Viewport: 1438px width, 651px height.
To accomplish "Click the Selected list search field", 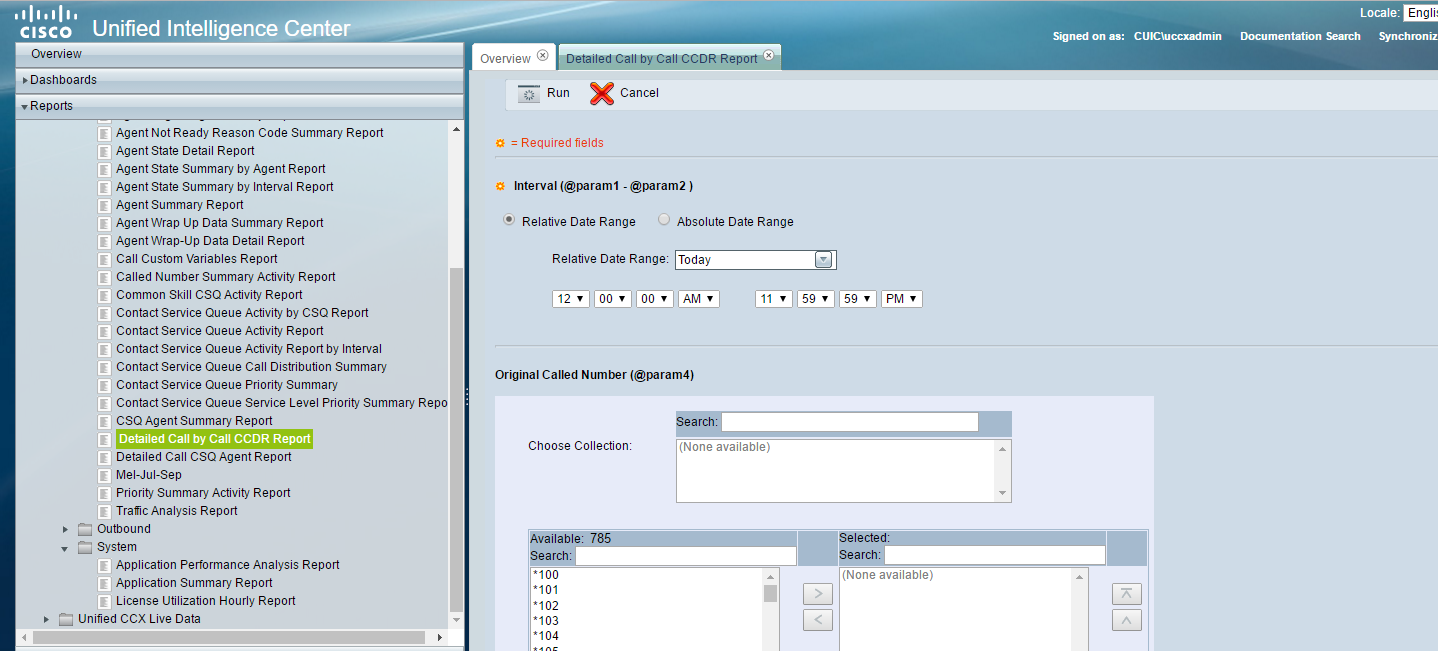I will (x=995, y=555).
